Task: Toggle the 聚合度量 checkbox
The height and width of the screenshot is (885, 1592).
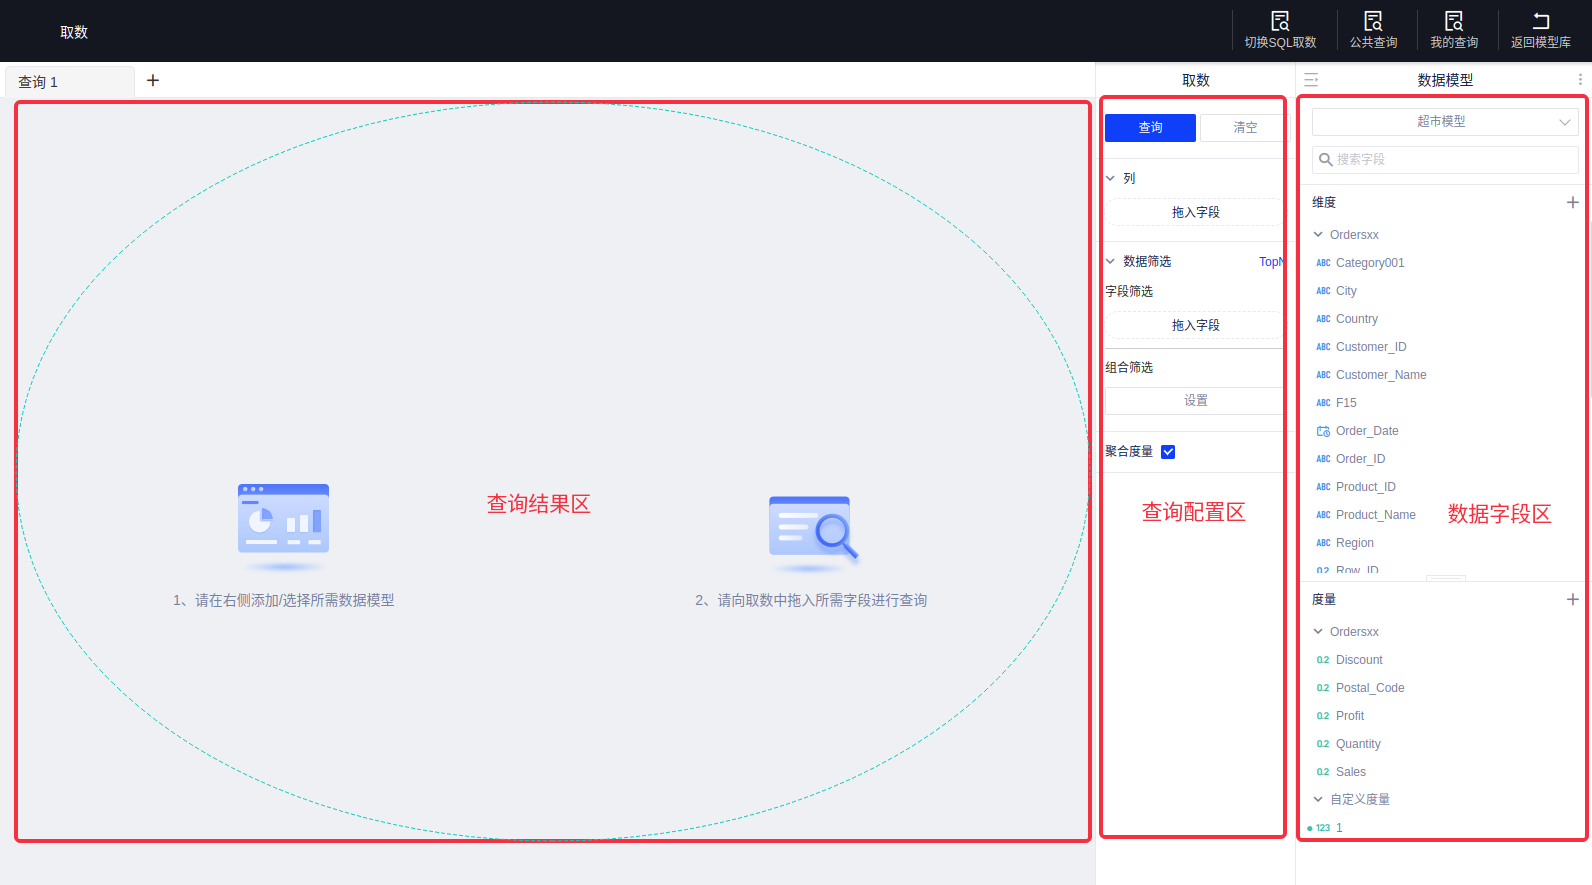Action: tap(1168, 452)
